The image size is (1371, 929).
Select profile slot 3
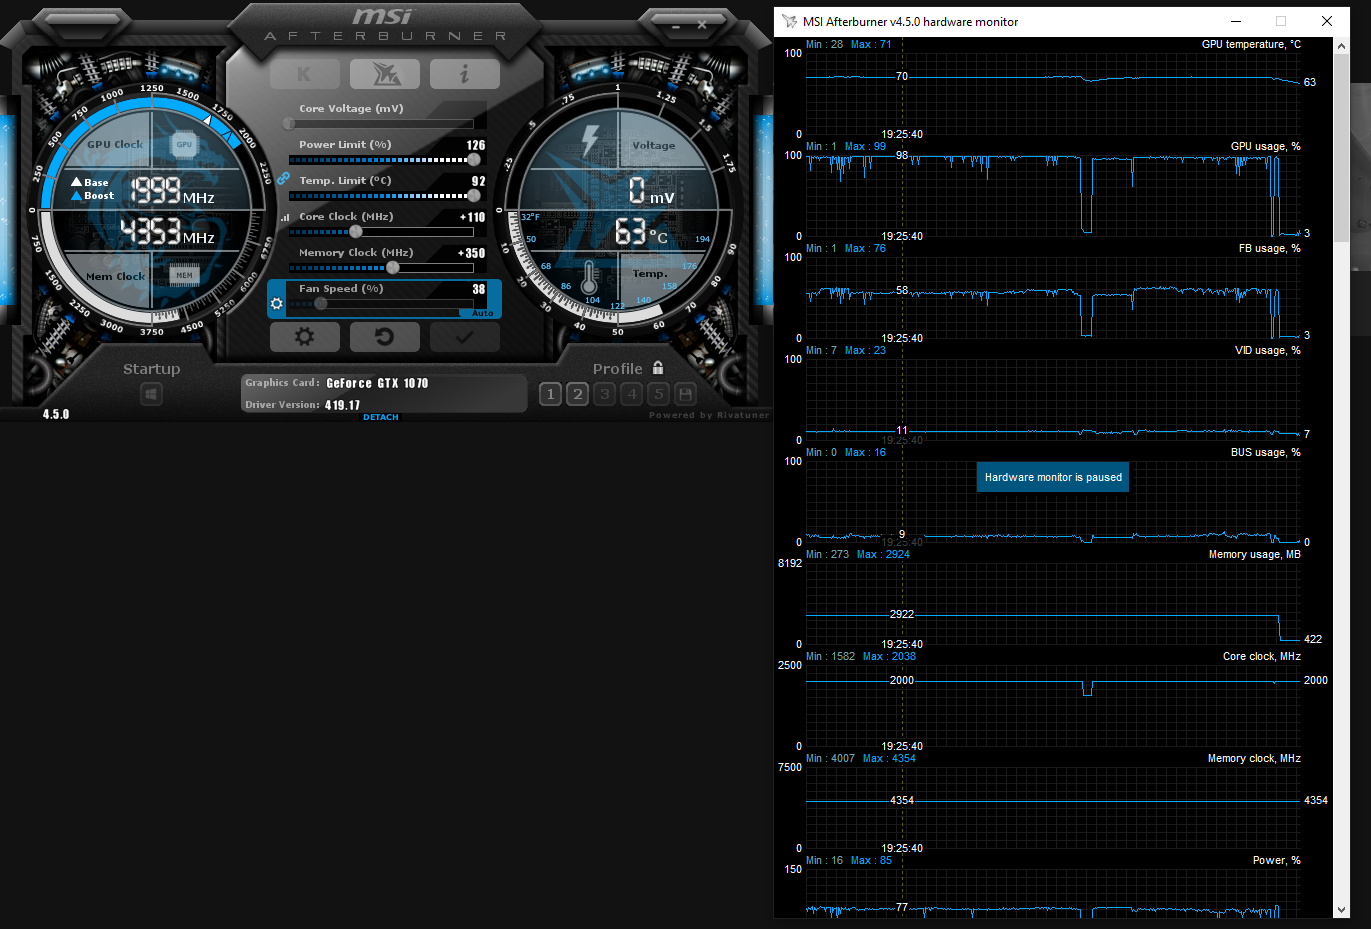tap(604, 394)
